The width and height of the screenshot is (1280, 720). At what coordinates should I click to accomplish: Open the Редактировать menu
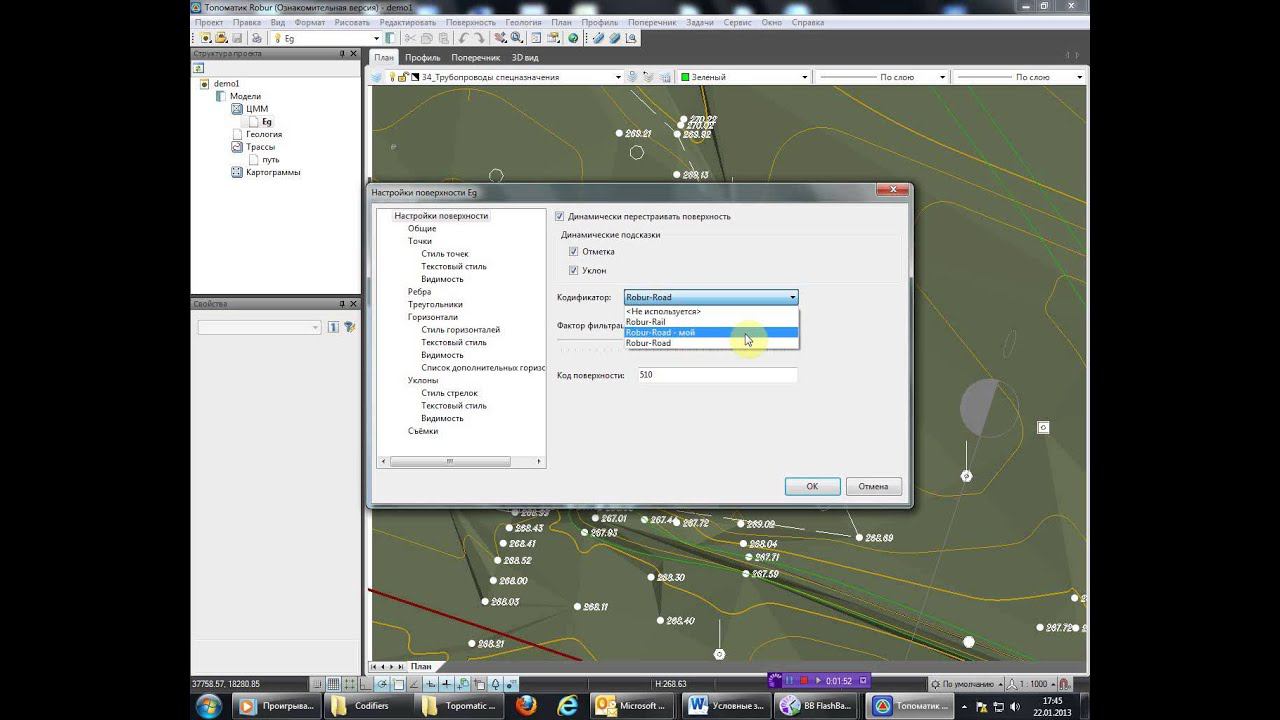tap(407, 22)
